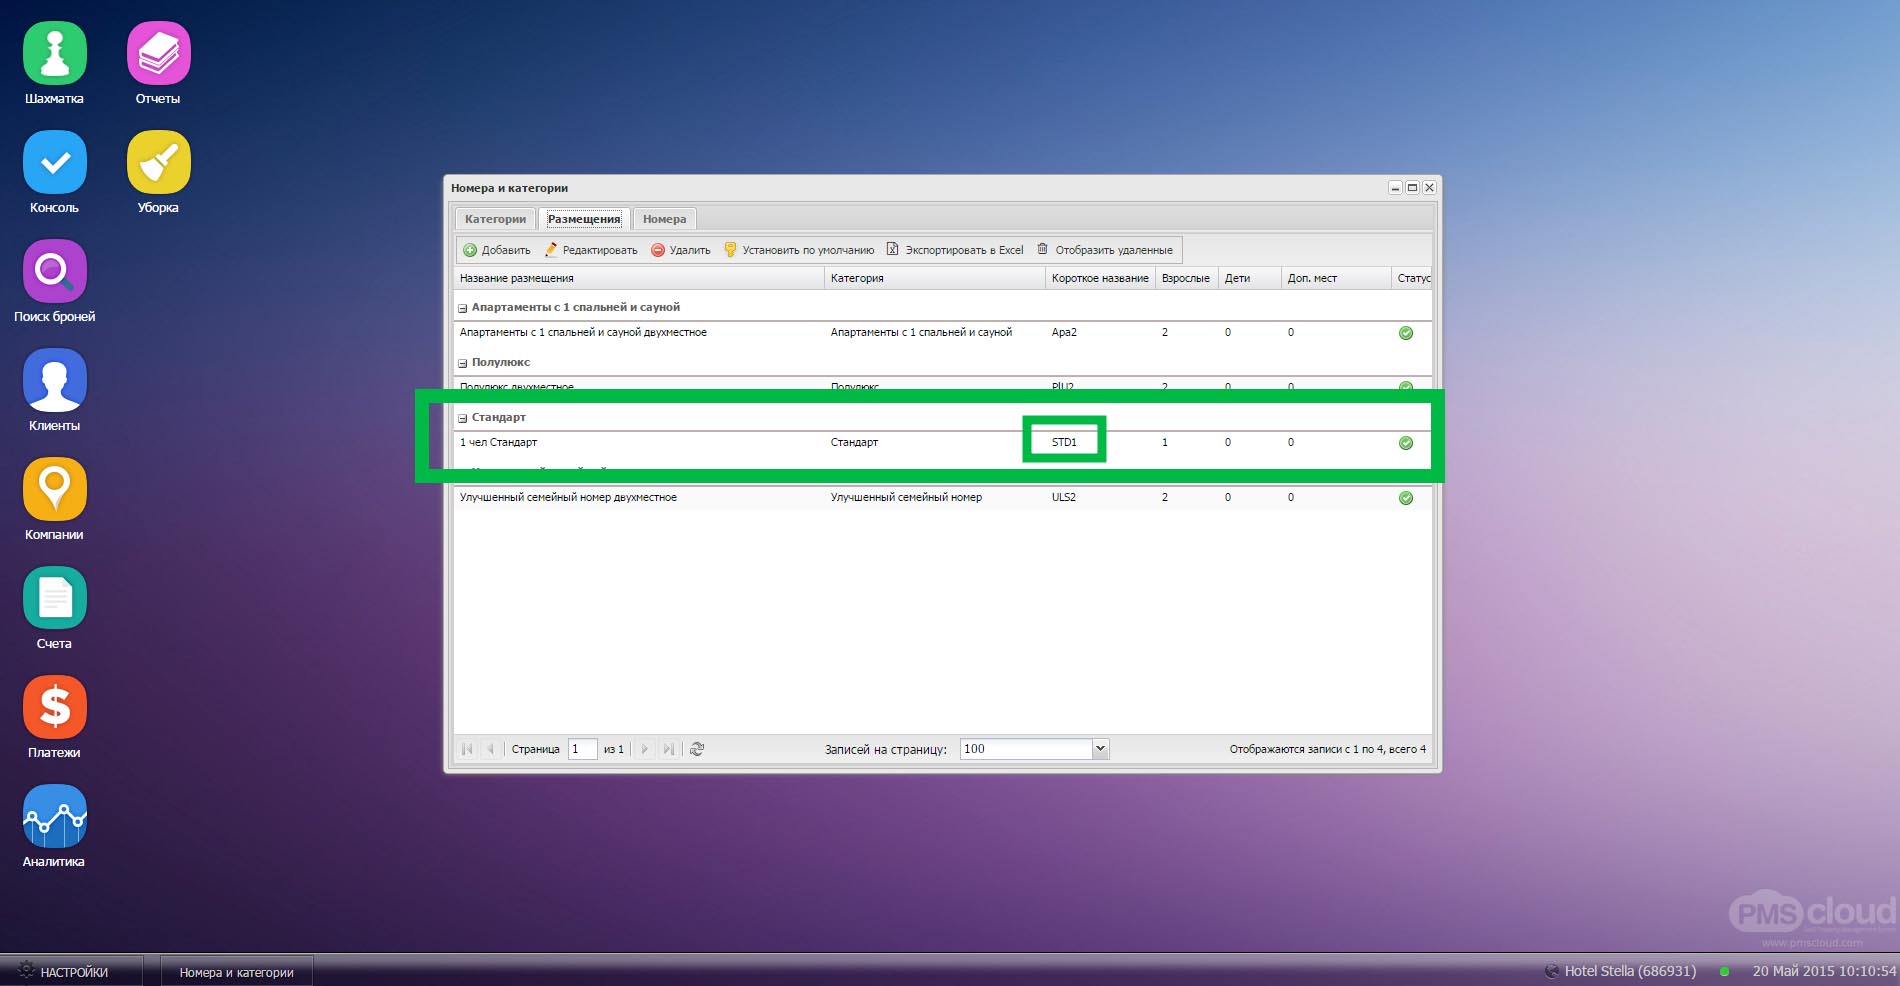Click records per page field showing 100
This screenshot has width=1900, height=986.
[x=1027, y=749]
